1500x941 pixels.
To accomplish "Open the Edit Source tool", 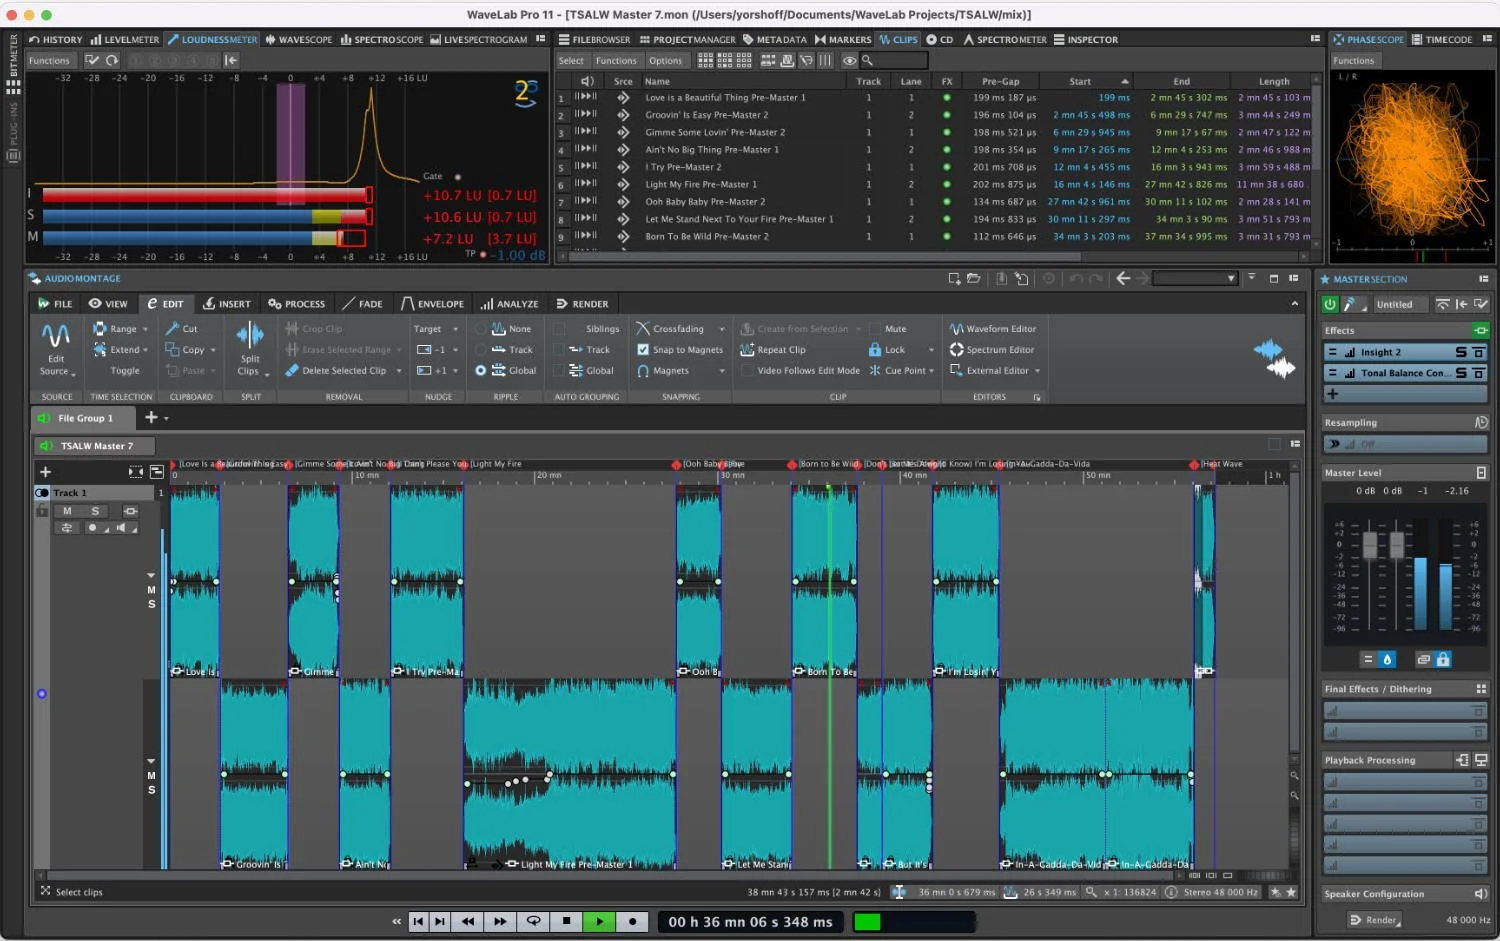I will [x=56, y=350].
